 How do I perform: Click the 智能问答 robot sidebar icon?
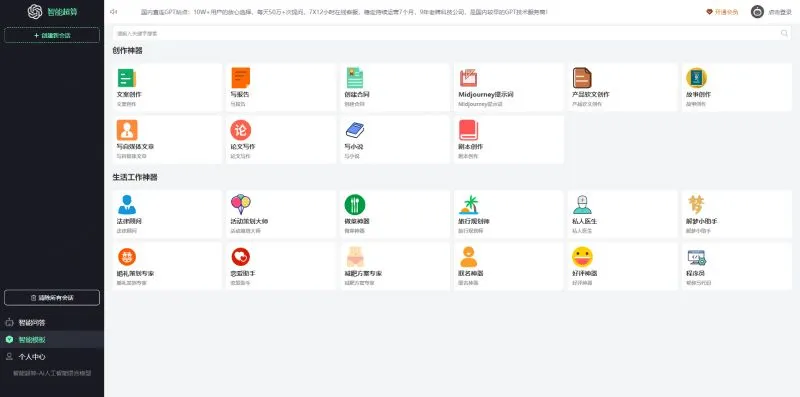point(9,322)
